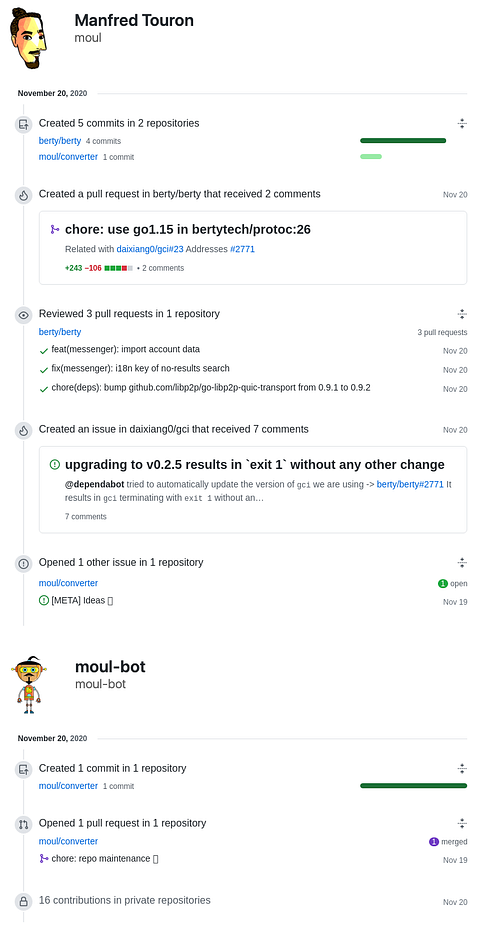The image size is (480, 950).
Task: Click the moul-bot robot avatar
Action: [x=28, y=684]
